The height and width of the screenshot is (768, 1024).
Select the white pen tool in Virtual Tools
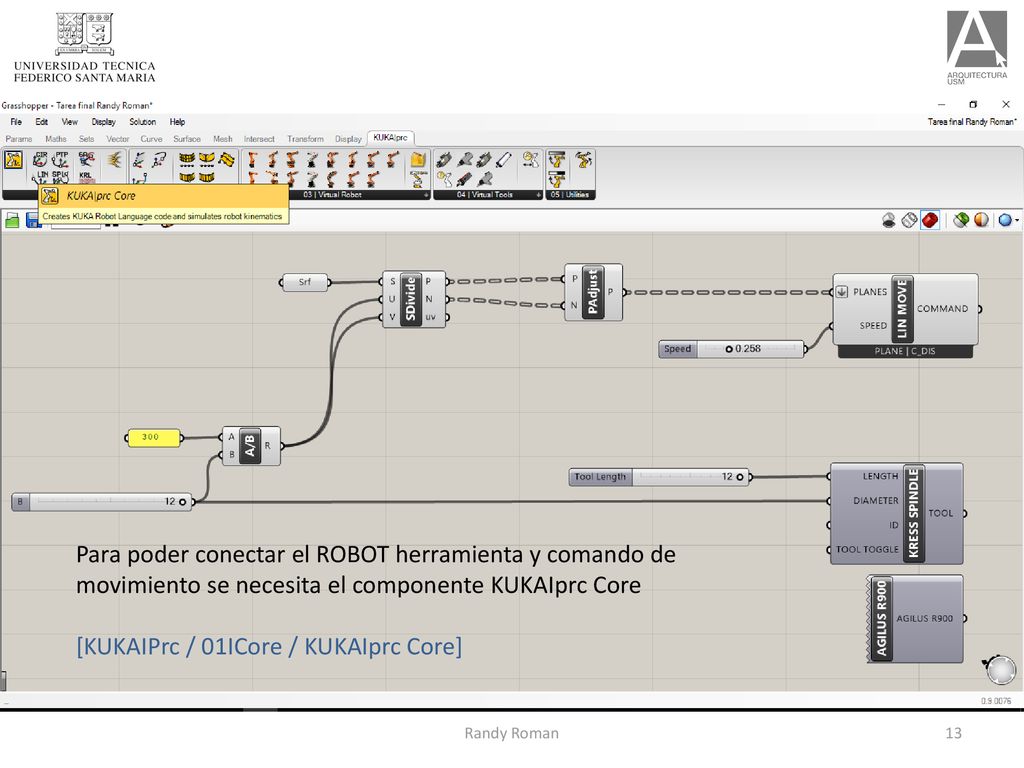click(x=504, y=159)
